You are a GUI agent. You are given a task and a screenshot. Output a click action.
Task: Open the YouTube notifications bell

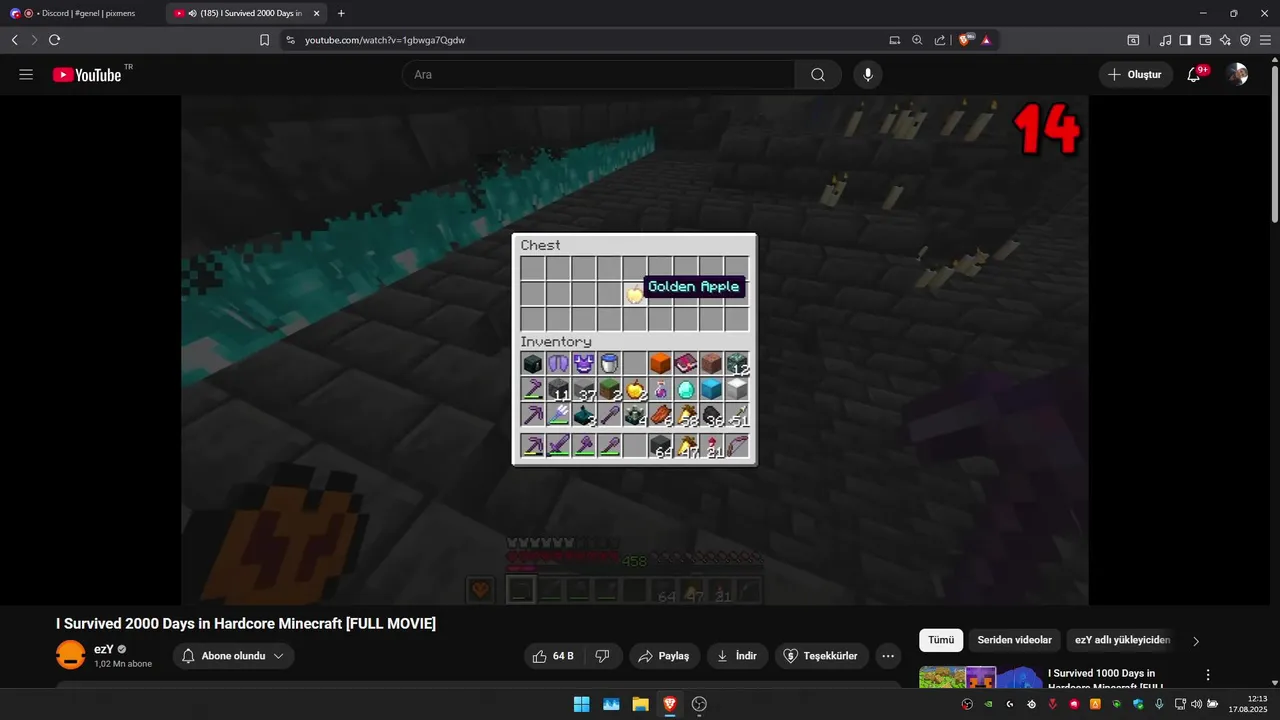pyautogui.click(x=1194, y=75)
